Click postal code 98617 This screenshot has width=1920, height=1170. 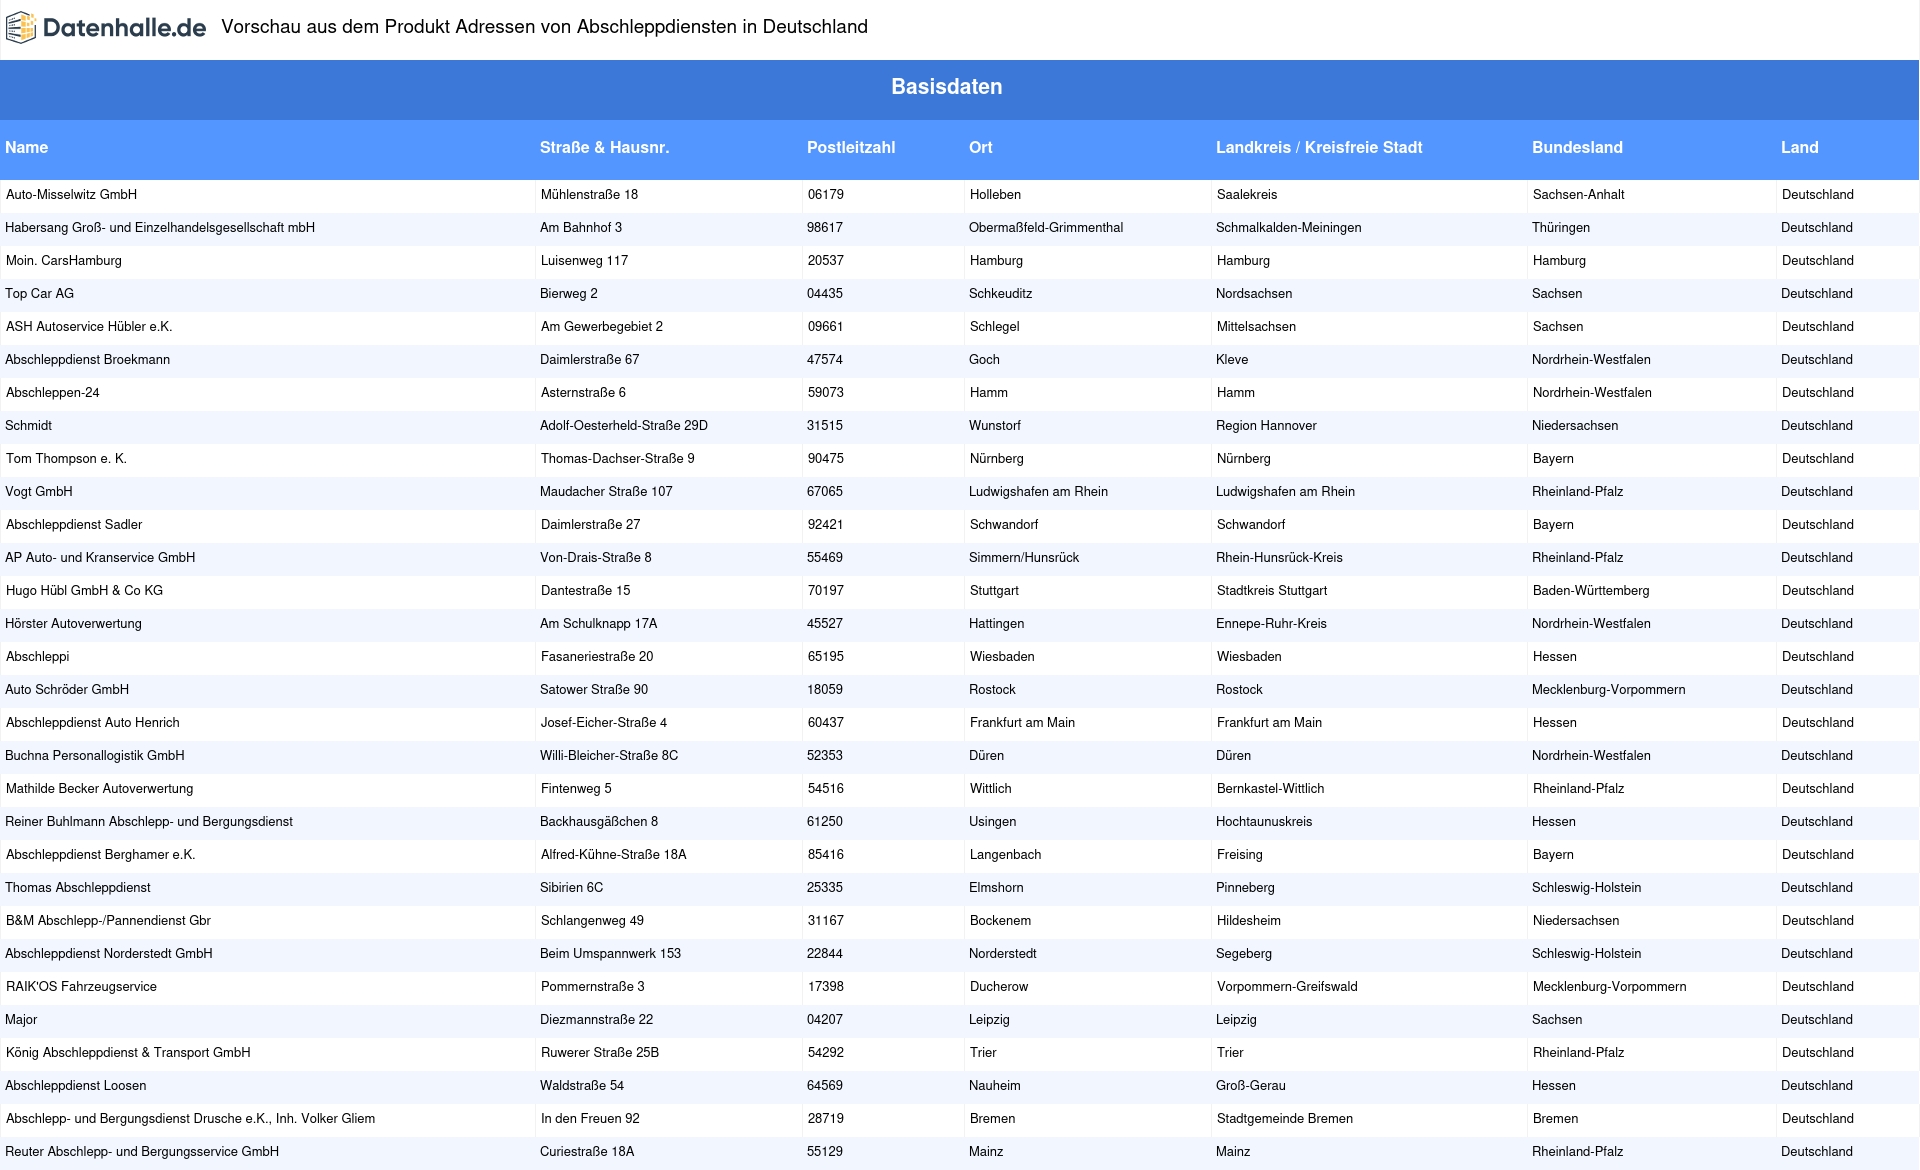pyautogui.click(x=825, y=228)
